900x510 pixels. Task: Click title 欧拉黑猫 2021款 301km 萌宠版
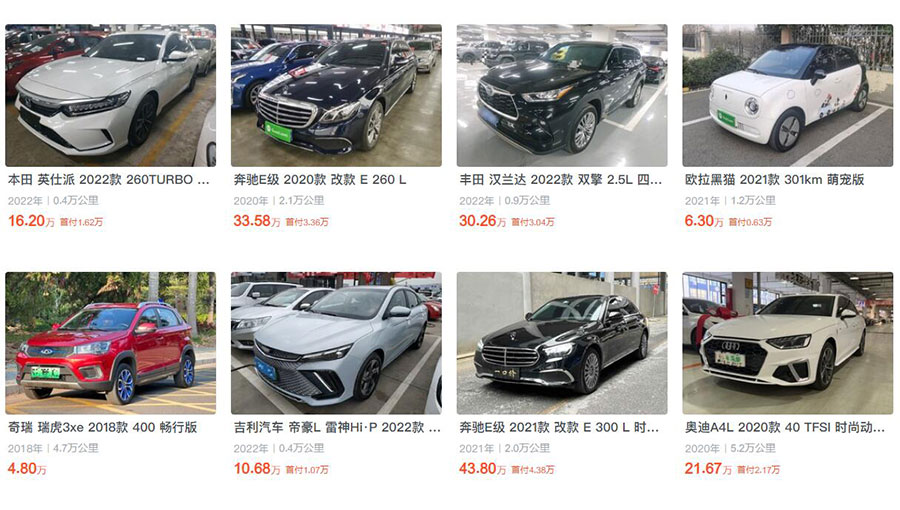[x=774, y=180]
